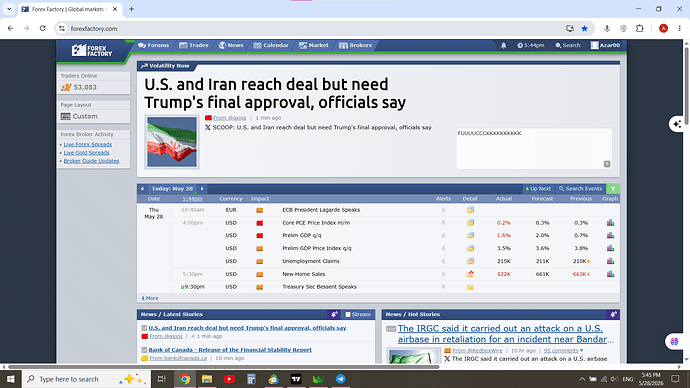Click the comment text box with FUUUCC text
690x388 pixels.
[x=534, y=149]
